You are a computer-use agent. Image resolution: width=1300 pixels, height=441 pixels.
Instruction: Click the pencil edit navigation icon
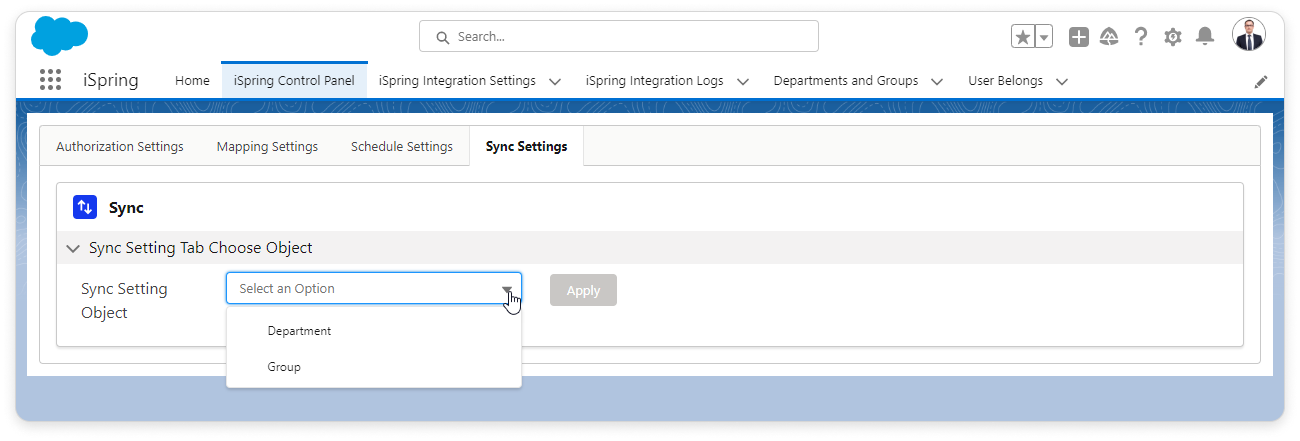1260,81
